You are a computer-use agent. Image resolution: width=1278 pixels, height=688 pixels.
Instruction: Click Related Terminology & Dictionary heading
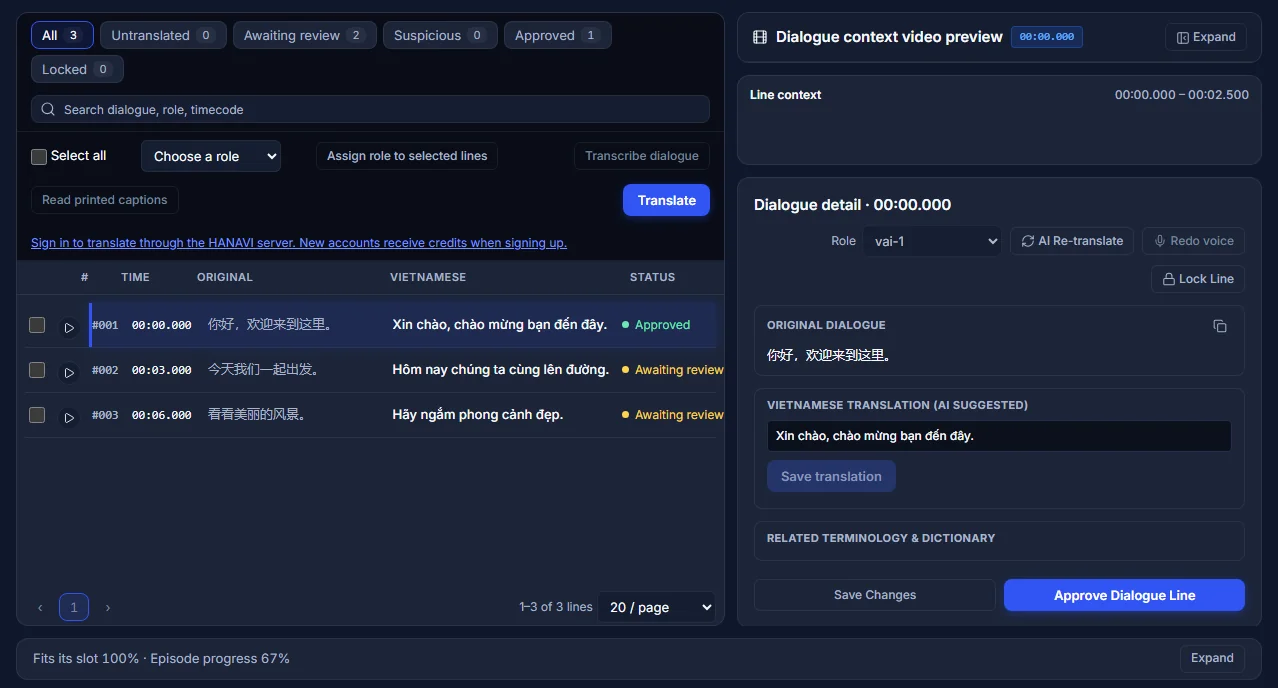(881, 538)
